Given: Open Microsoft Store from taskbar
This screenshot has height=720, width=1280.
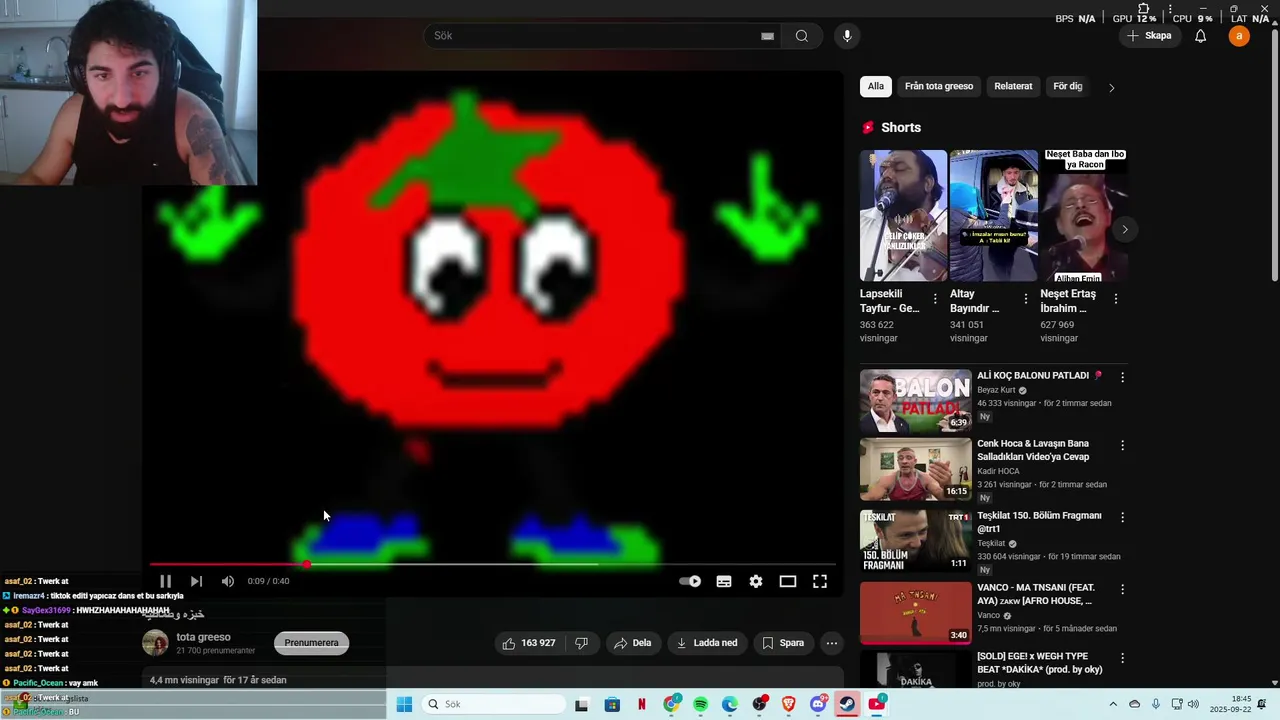Looking at the screenshot, I should pos(612,704).
